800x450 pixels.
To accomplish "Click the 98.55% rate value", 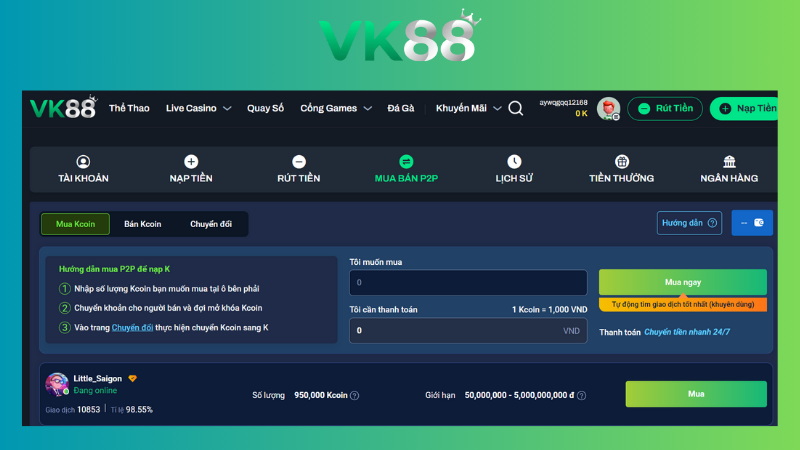I will (x=139, y=410).
